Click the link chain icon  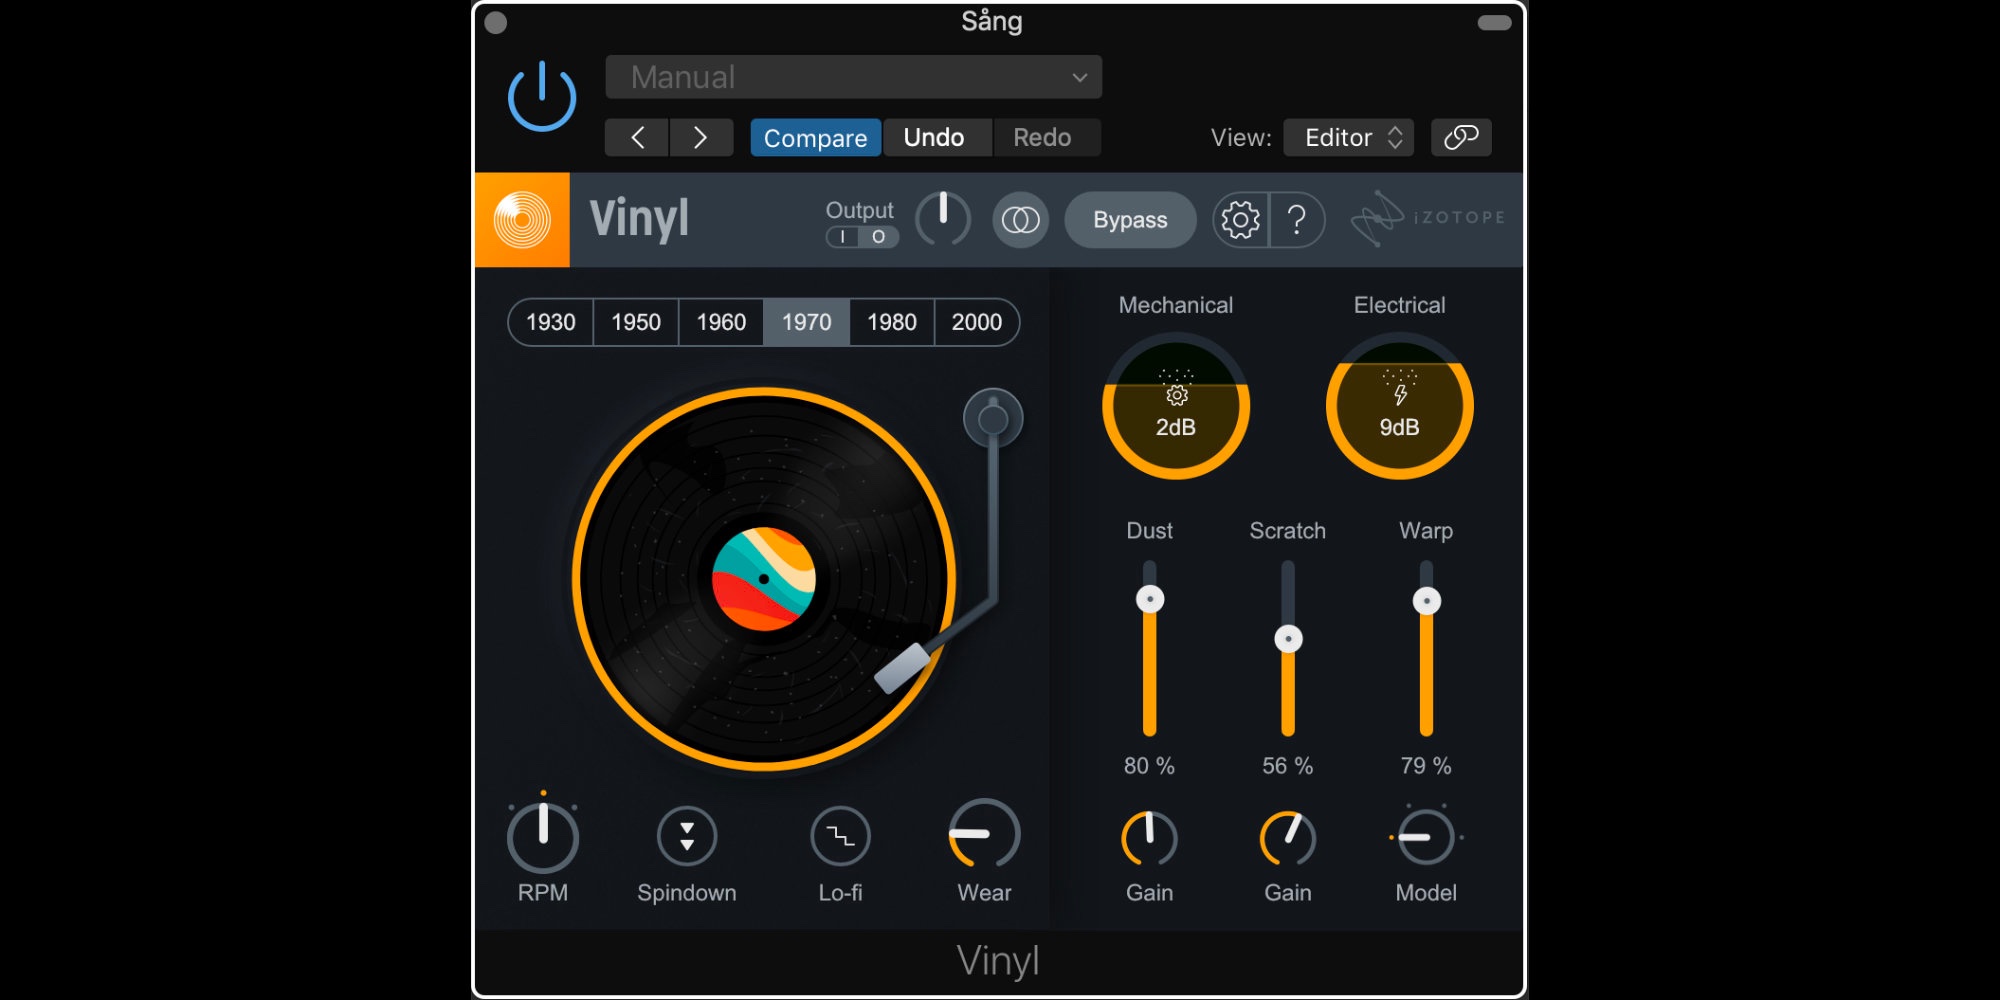point(1461,137)
